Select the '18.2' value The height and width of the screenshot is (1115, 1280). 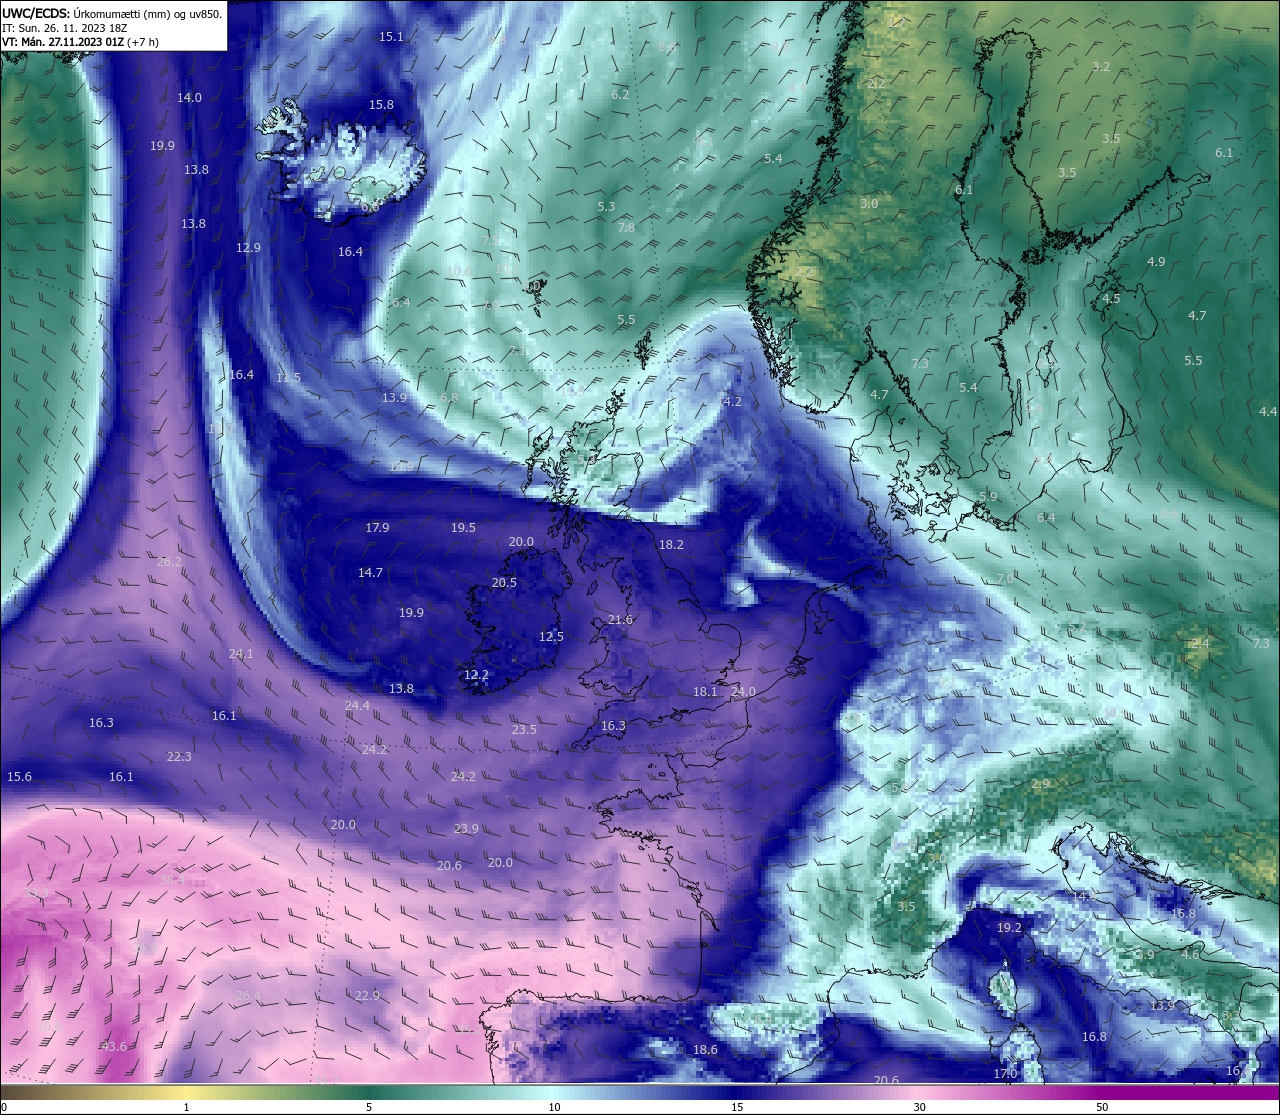671,545
